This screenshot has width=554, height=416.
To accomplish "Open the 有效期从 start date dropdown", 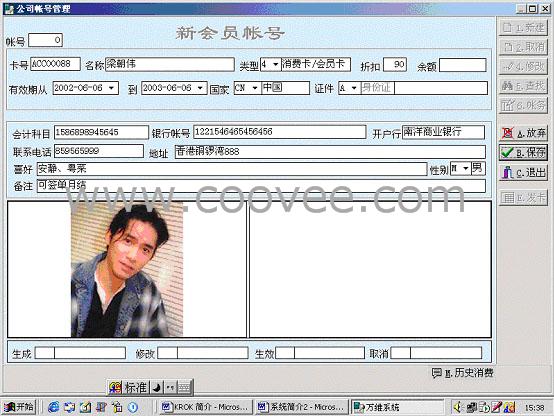I will point(112,88).
